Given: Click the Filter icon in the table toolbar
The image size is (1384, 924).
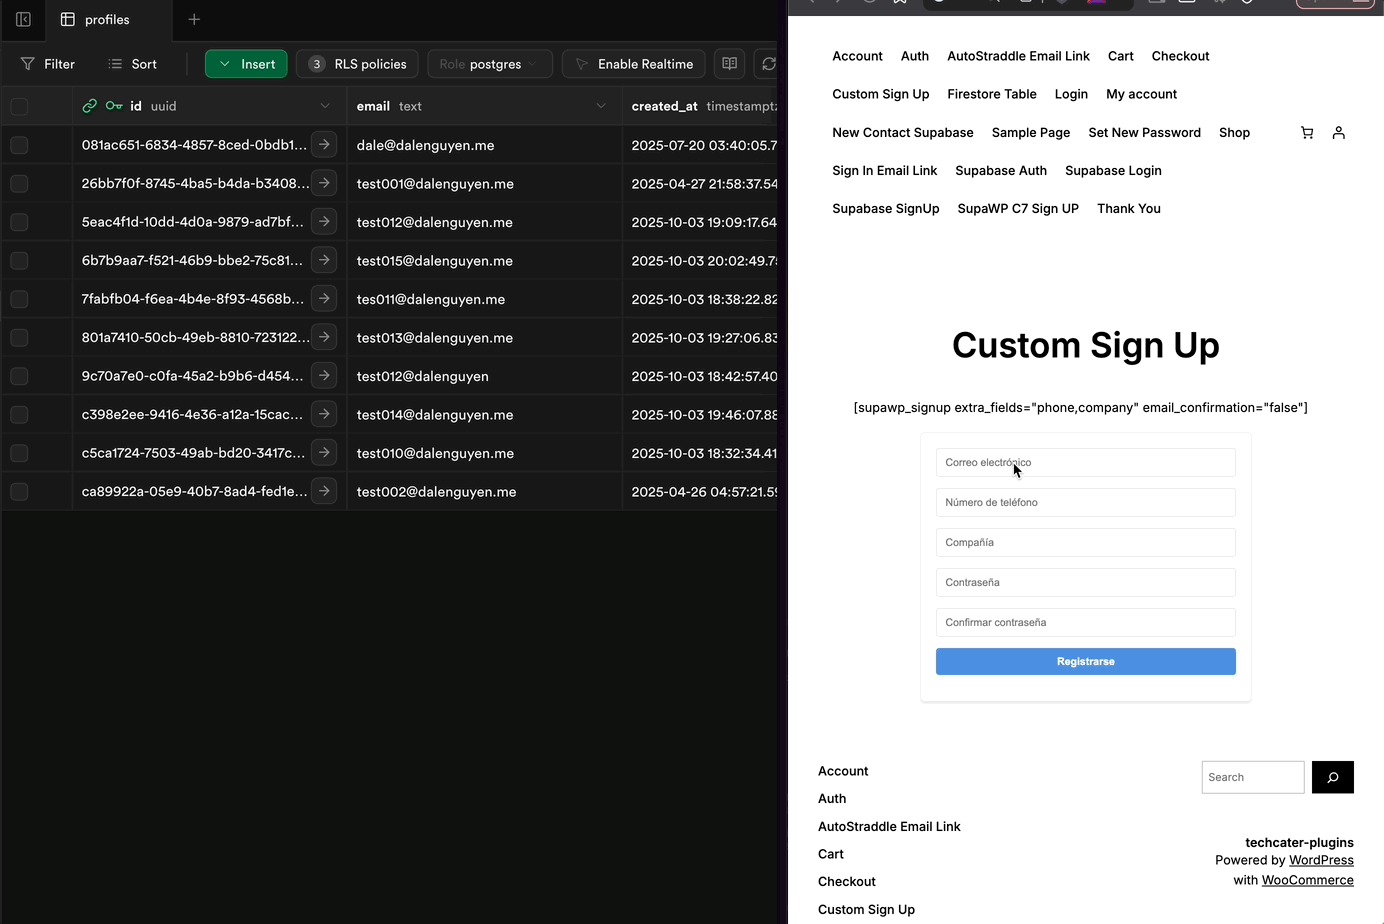Looking at the screenshot, I should [x=28, y=63].
